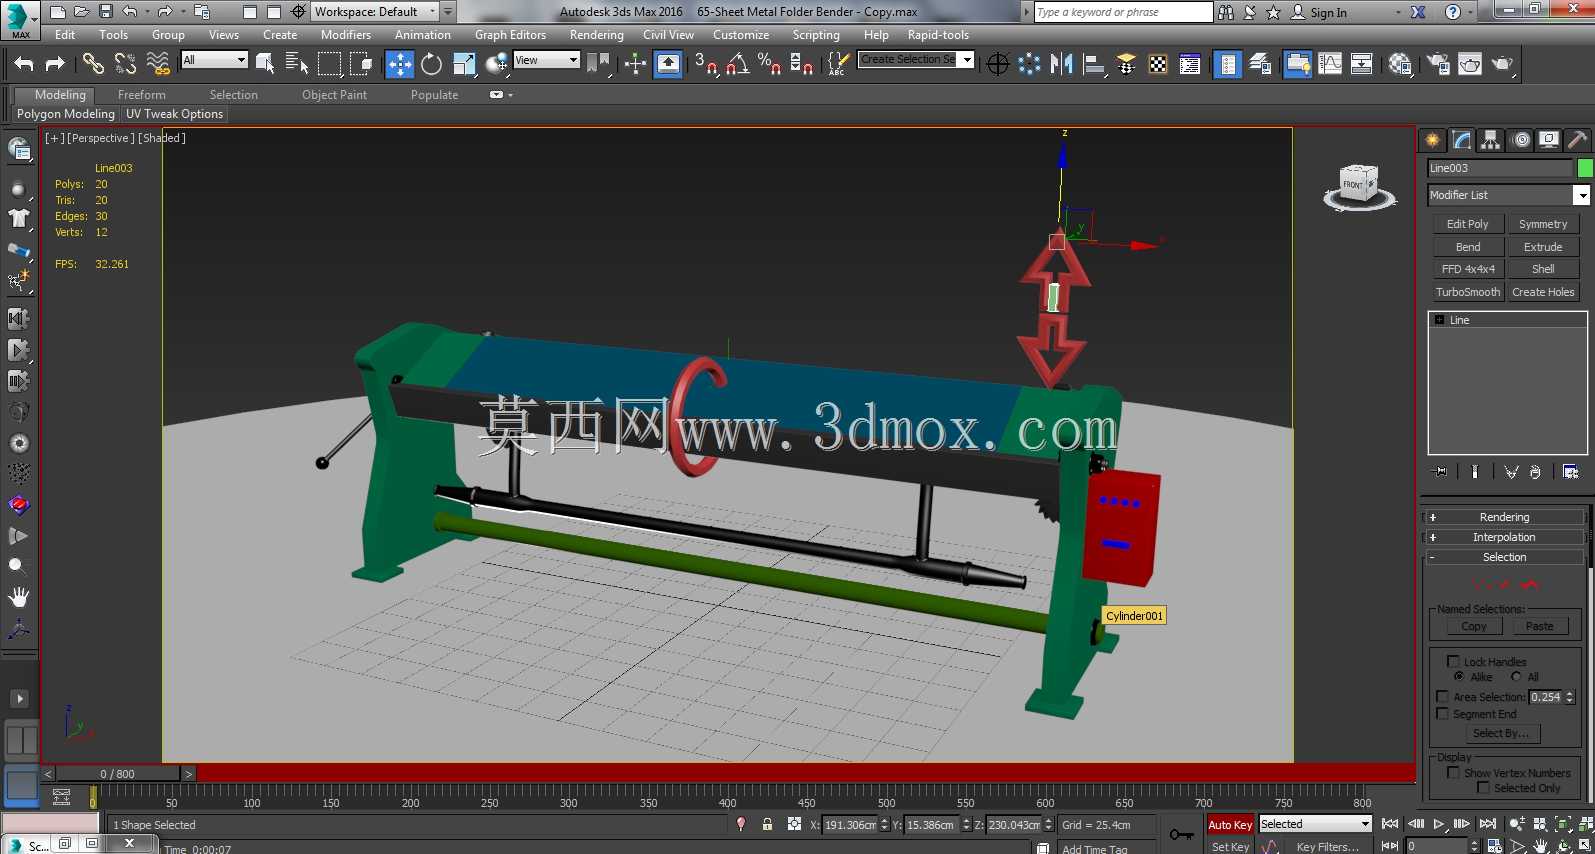Open the Curve Editor icon
This screenshot has width=1595, height=854.
click(1330, 64)
